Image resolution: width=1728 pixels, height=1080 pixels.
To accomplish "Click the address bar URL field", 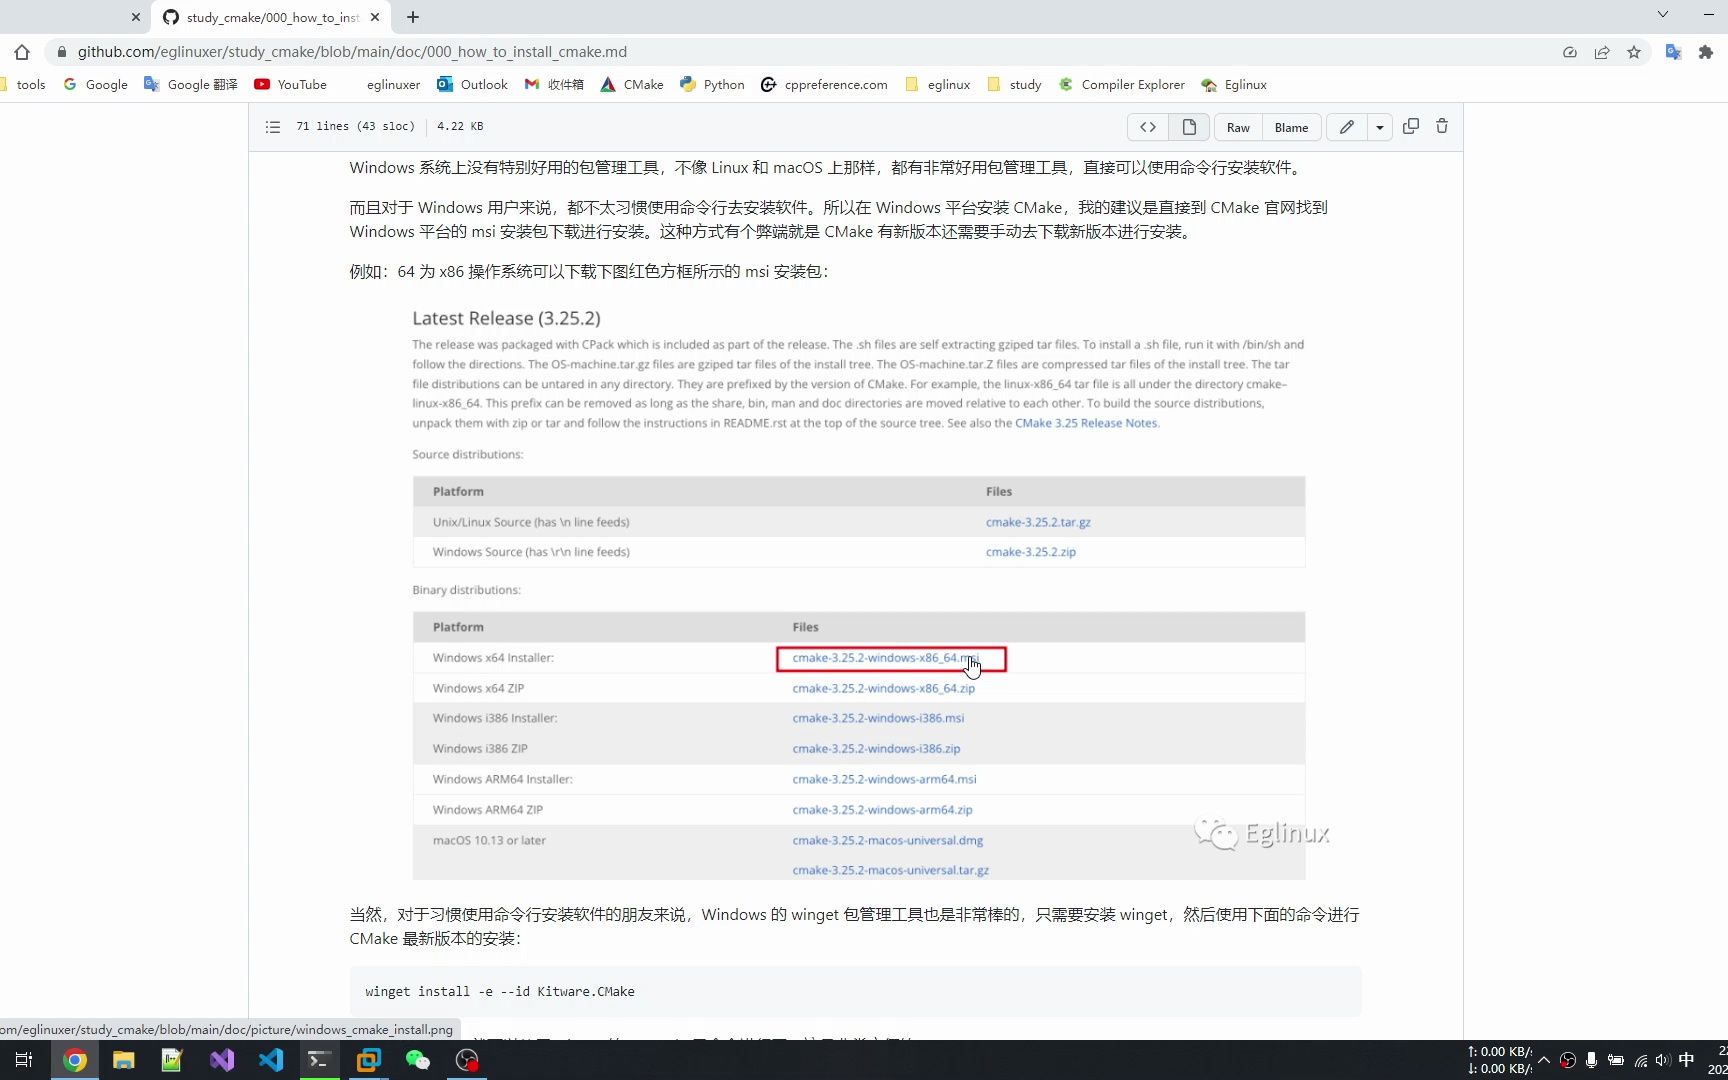I will point(800,52).
